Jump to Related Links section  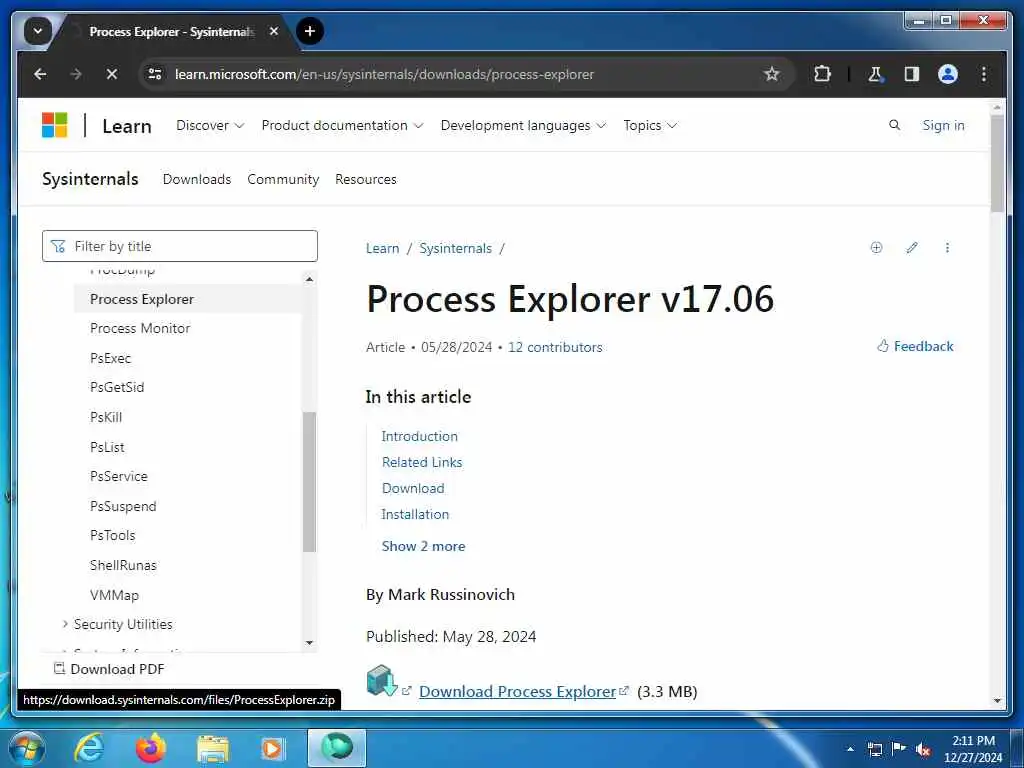click(422, 462)
